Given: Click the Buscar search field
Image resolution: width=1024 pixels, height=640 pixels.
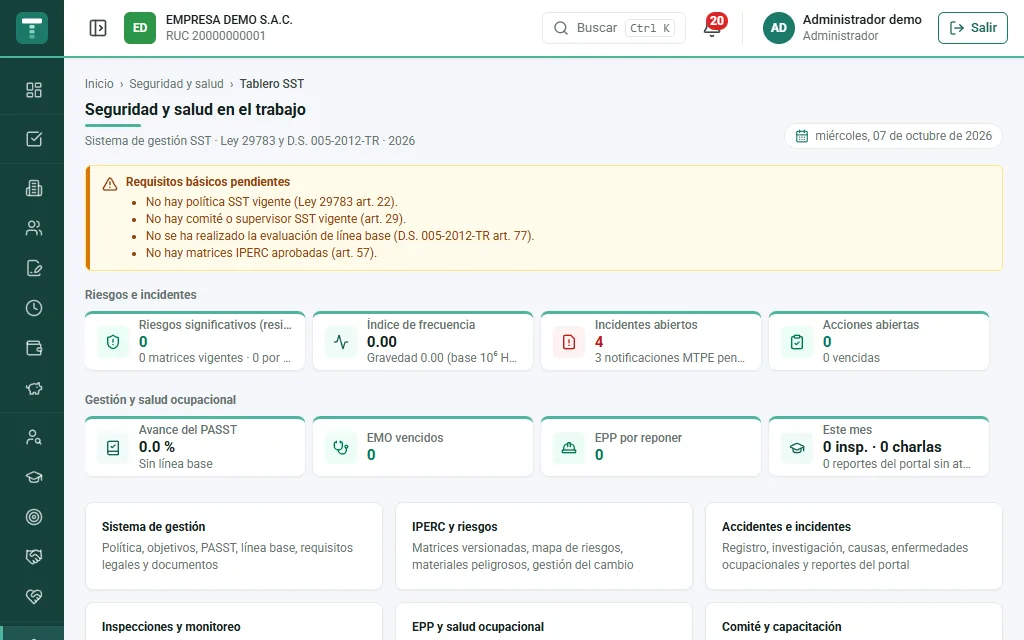Looking at the screenshot, I should click(x=614, y=28).
